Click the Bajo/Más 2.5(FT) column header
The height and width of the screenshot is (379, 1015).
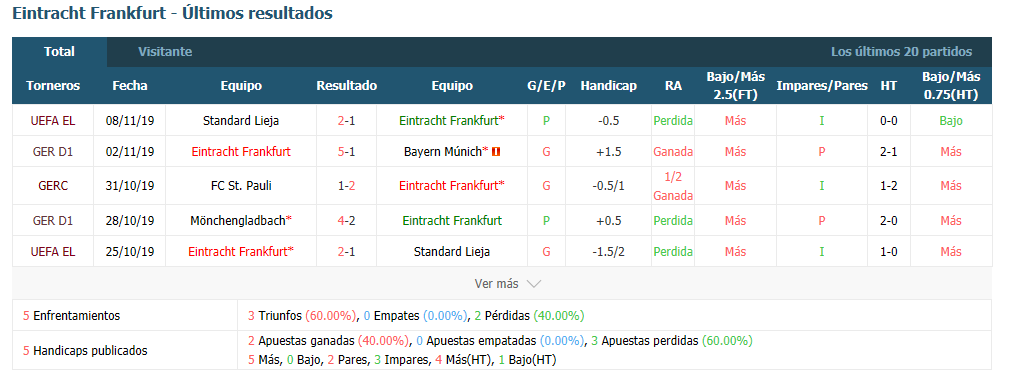(x=735, y=86)
